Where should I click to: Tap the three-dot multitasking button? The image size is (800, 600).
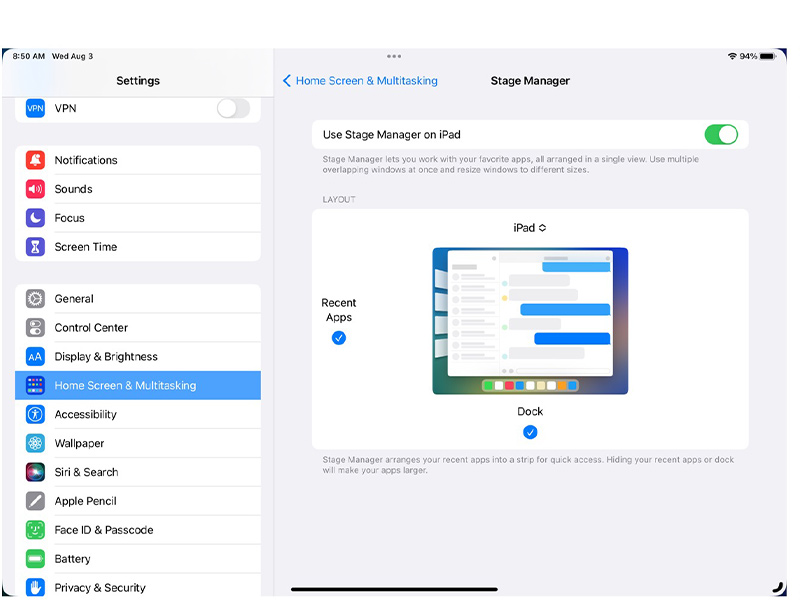(x=394, y=56)
